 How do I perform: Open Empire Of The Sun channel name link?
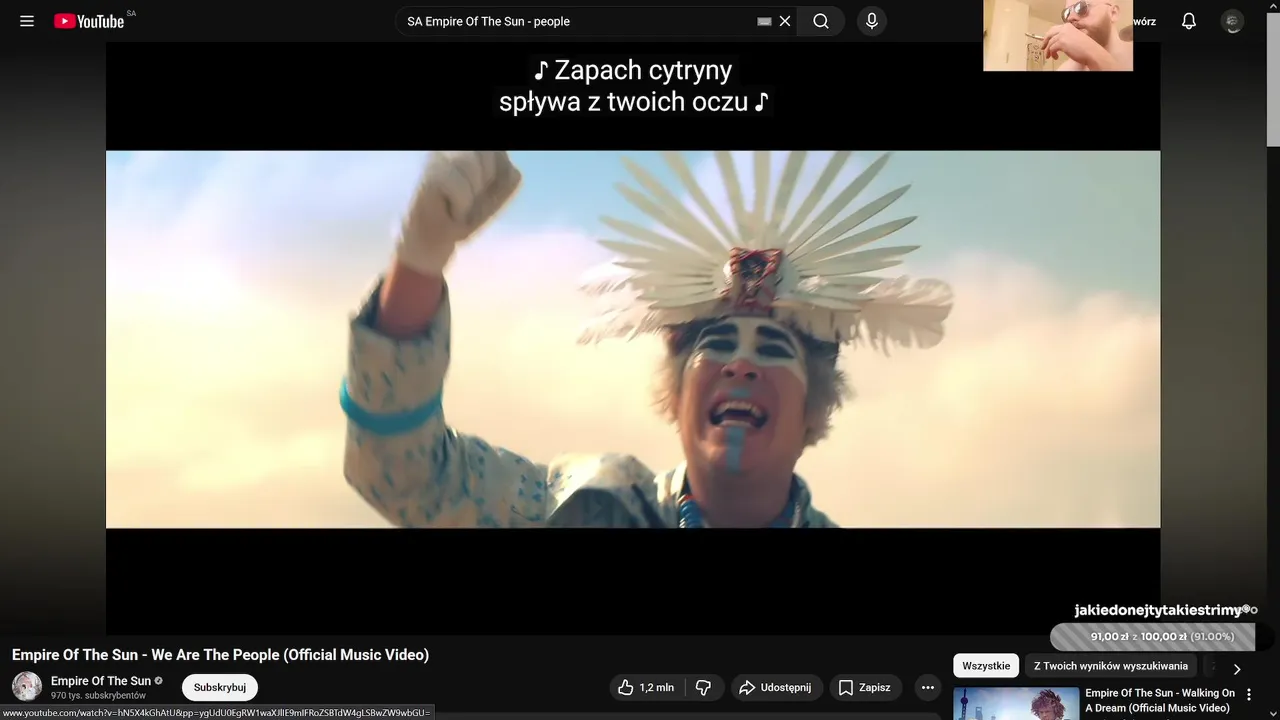click(101, 681)
